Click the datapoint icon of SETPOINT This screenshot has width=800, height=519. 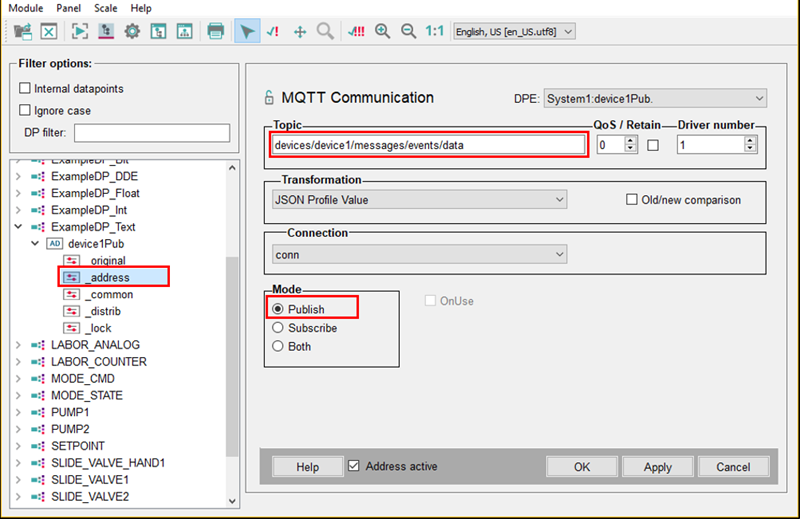38,446
